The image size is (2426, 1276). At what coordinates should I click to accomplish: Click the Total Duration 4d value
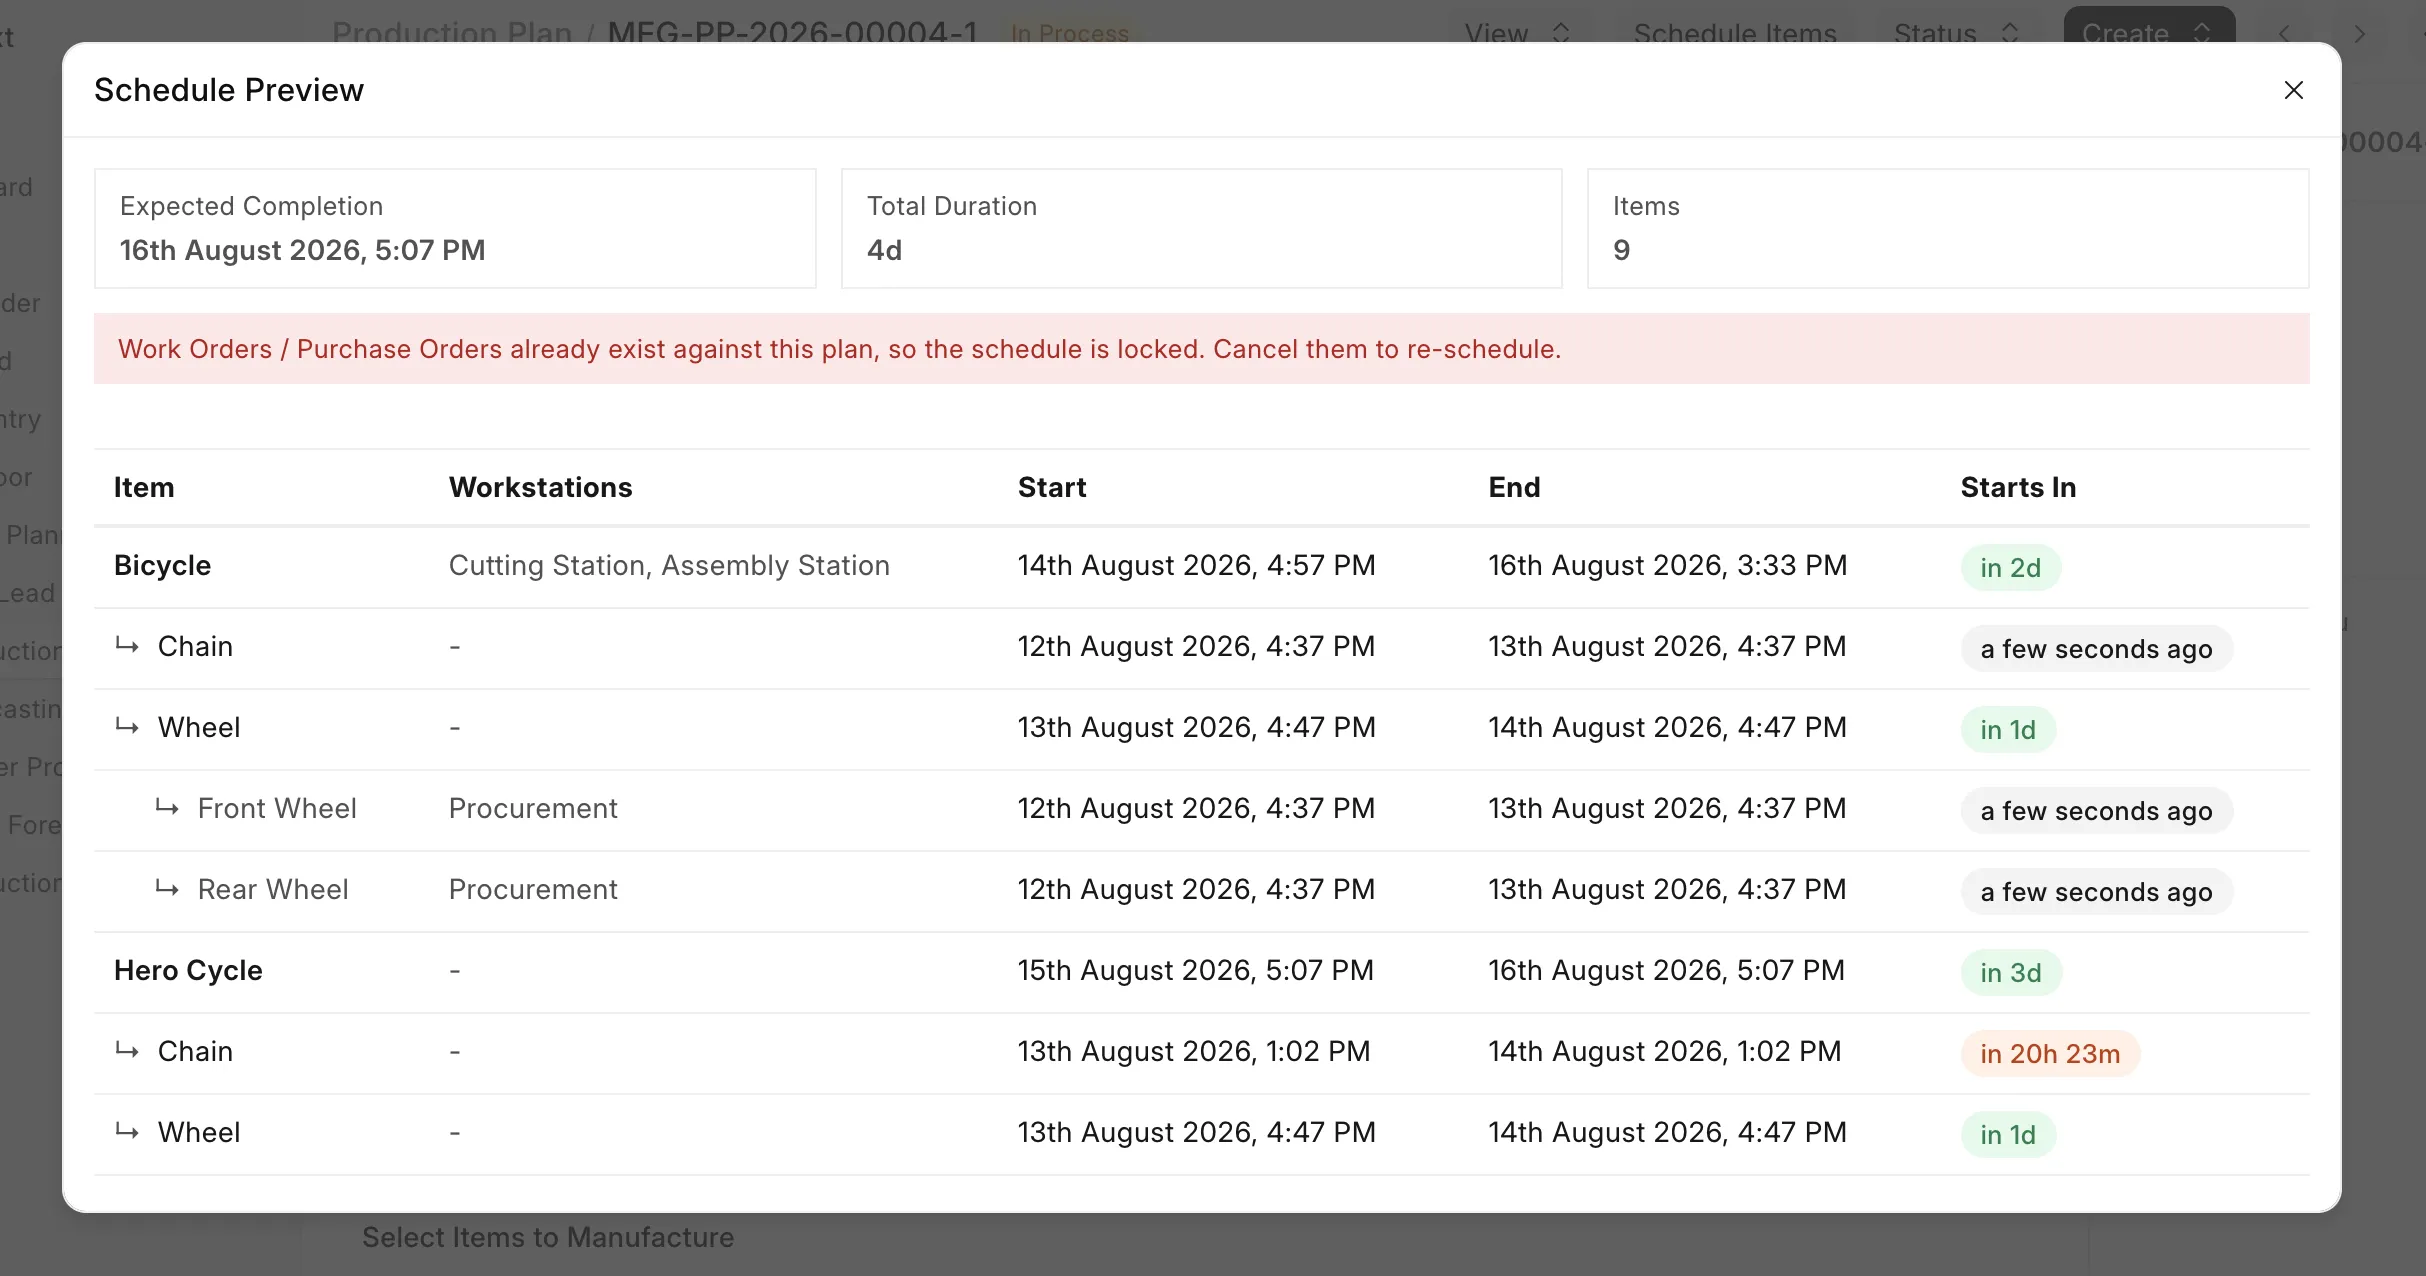(x=884, y=250)
